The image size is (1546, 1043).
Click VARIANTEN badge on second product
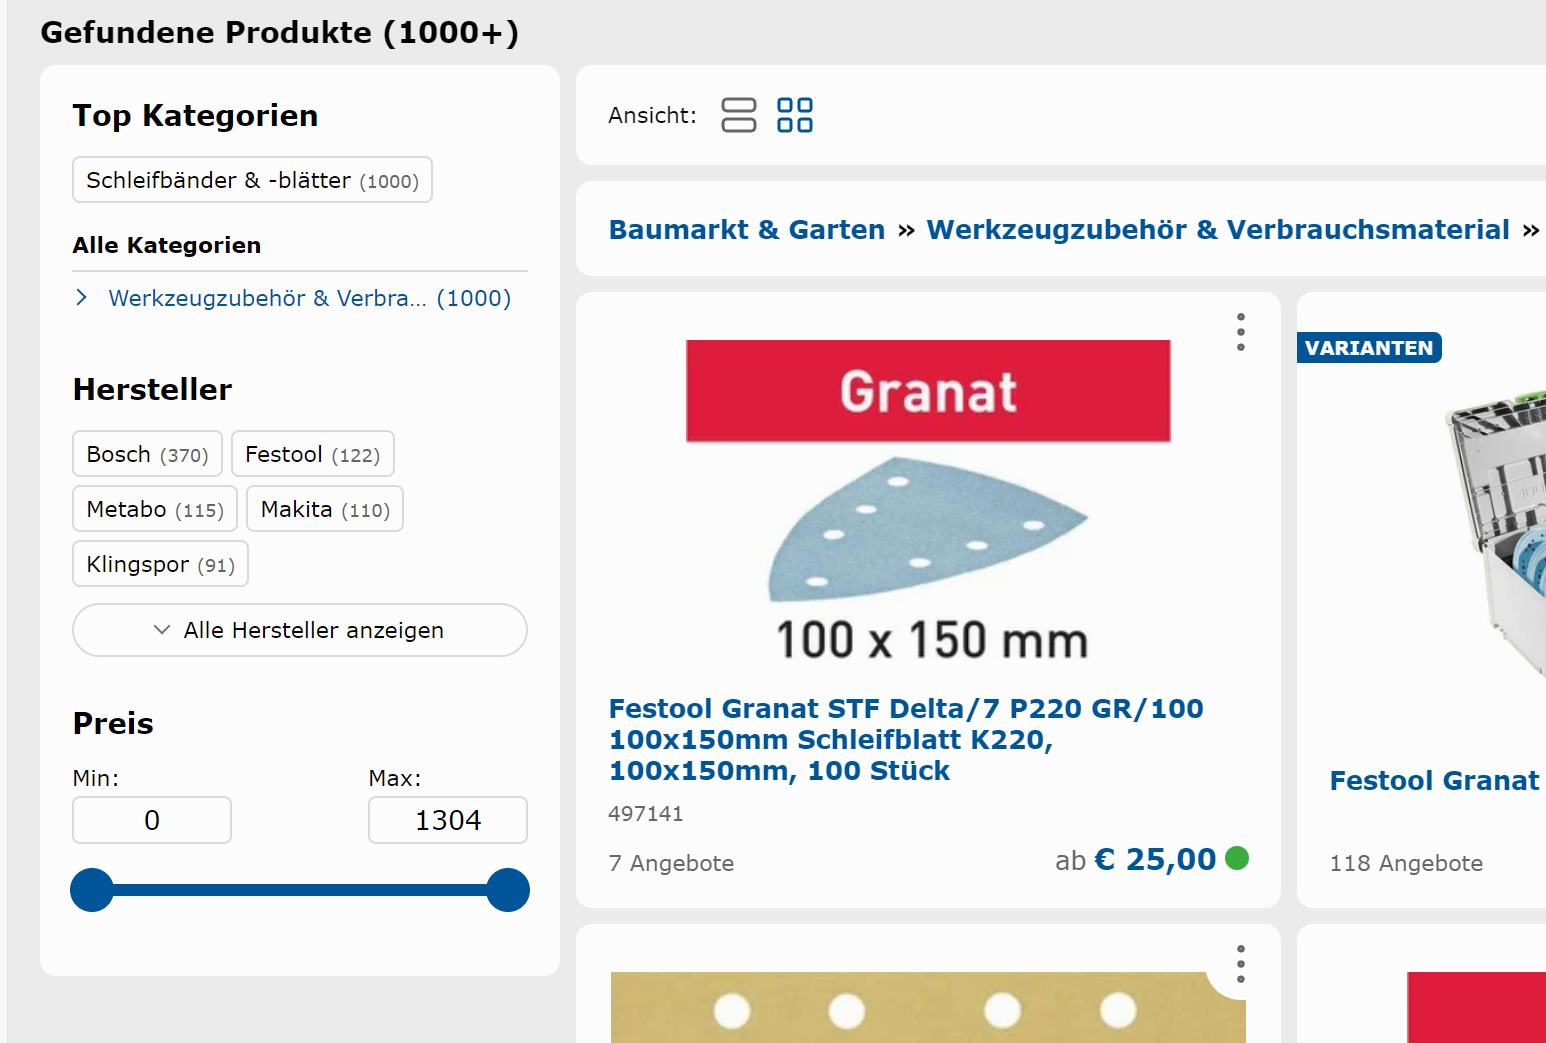pyautogui.click(x=1369, y=348)
